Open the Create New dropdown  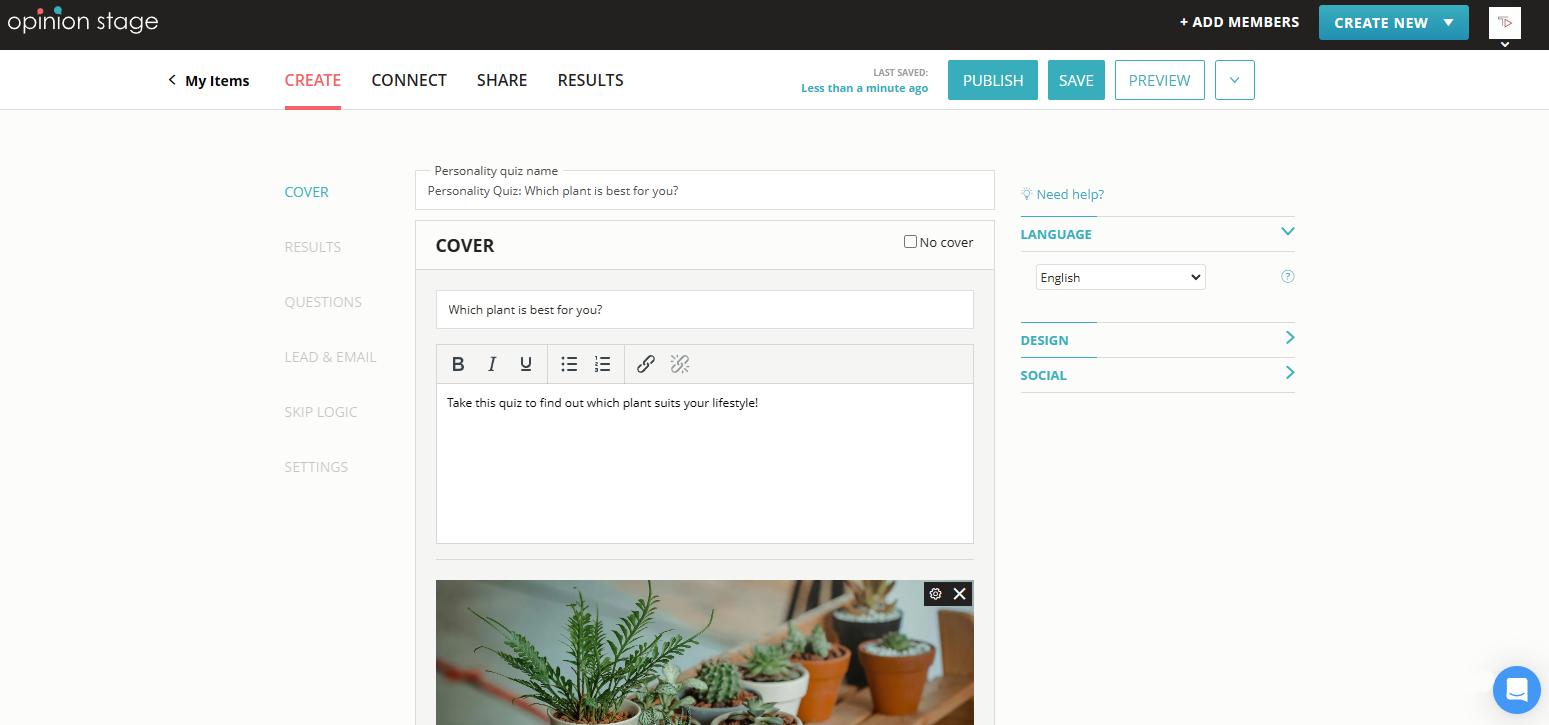1393,22
